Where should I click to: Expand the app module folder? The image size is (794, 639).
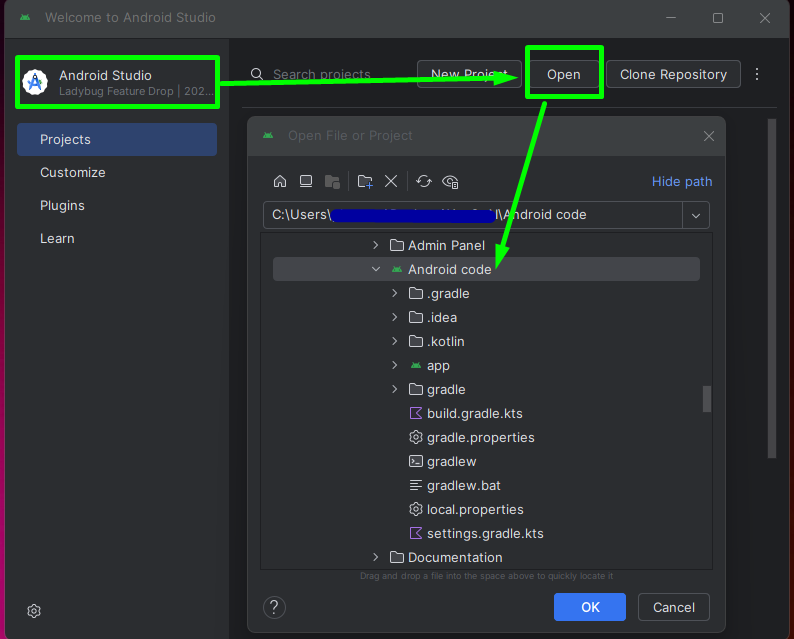[x=395, y=366]
